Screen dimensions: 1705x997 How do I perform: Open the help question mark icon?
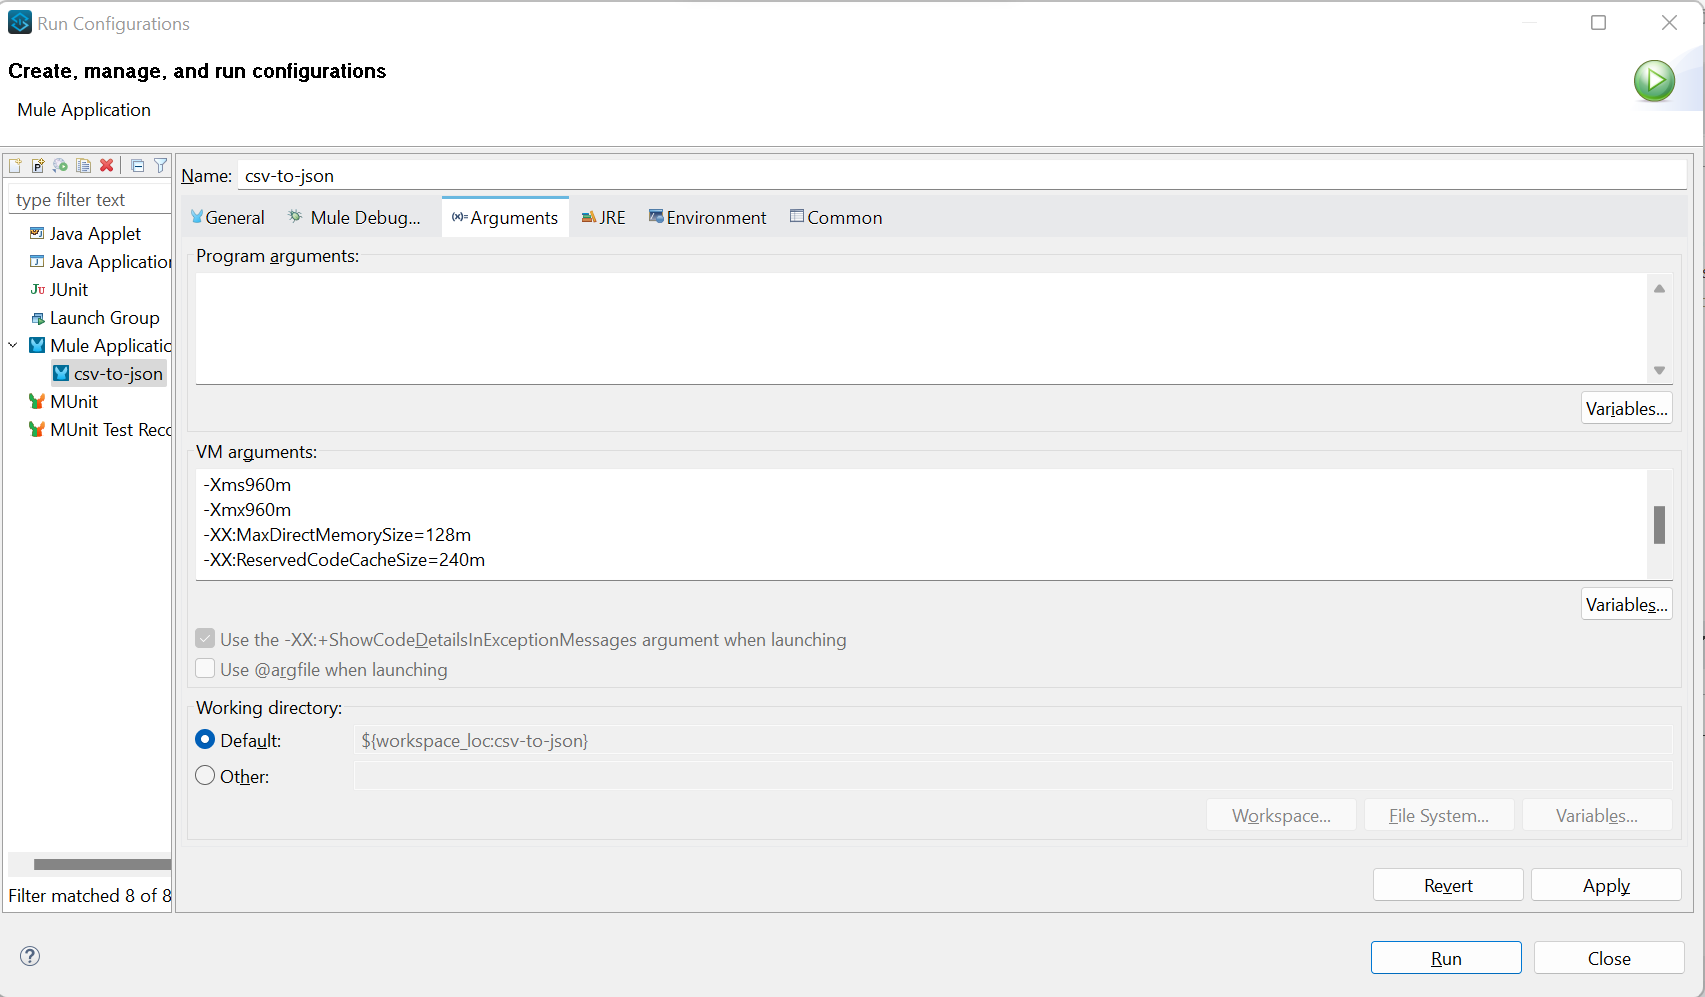tap(30, 956)
